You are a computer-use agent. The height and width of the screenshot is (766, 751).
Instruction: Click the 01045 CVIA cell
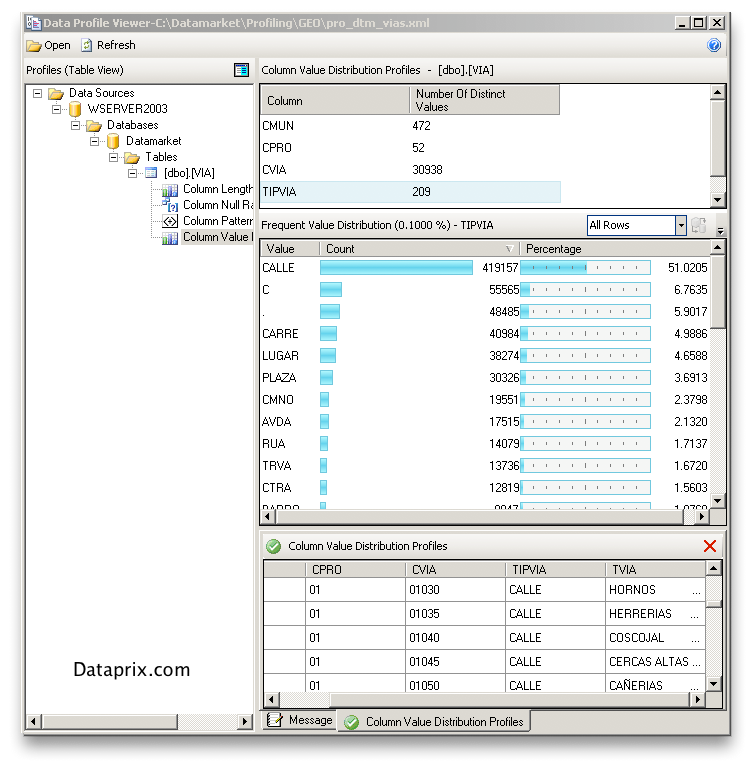tap(456, 661)
